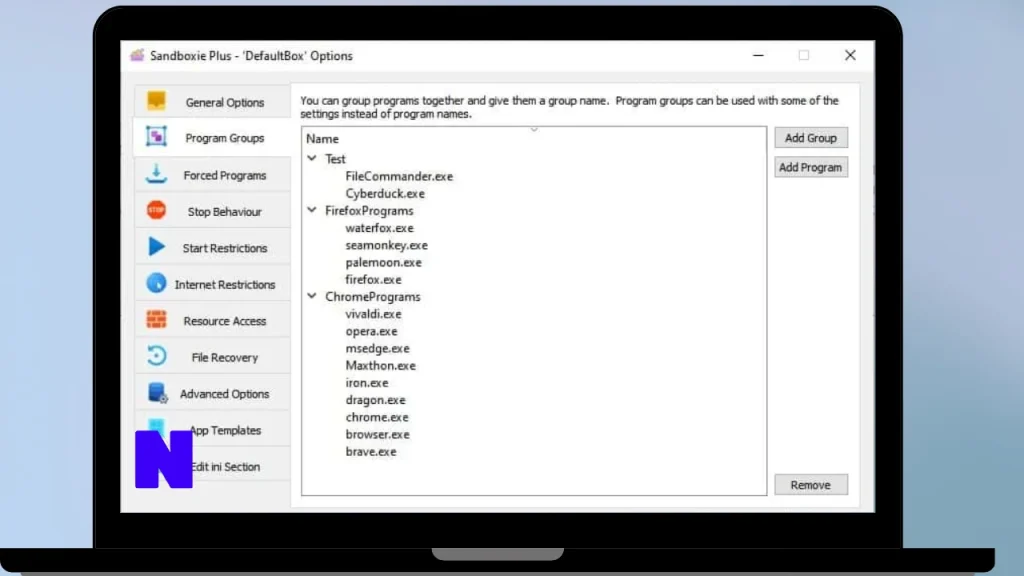Viewport: 1024px width, 576px height.
Task: Click the Add Program button
Action: click(x=811, y=167)
